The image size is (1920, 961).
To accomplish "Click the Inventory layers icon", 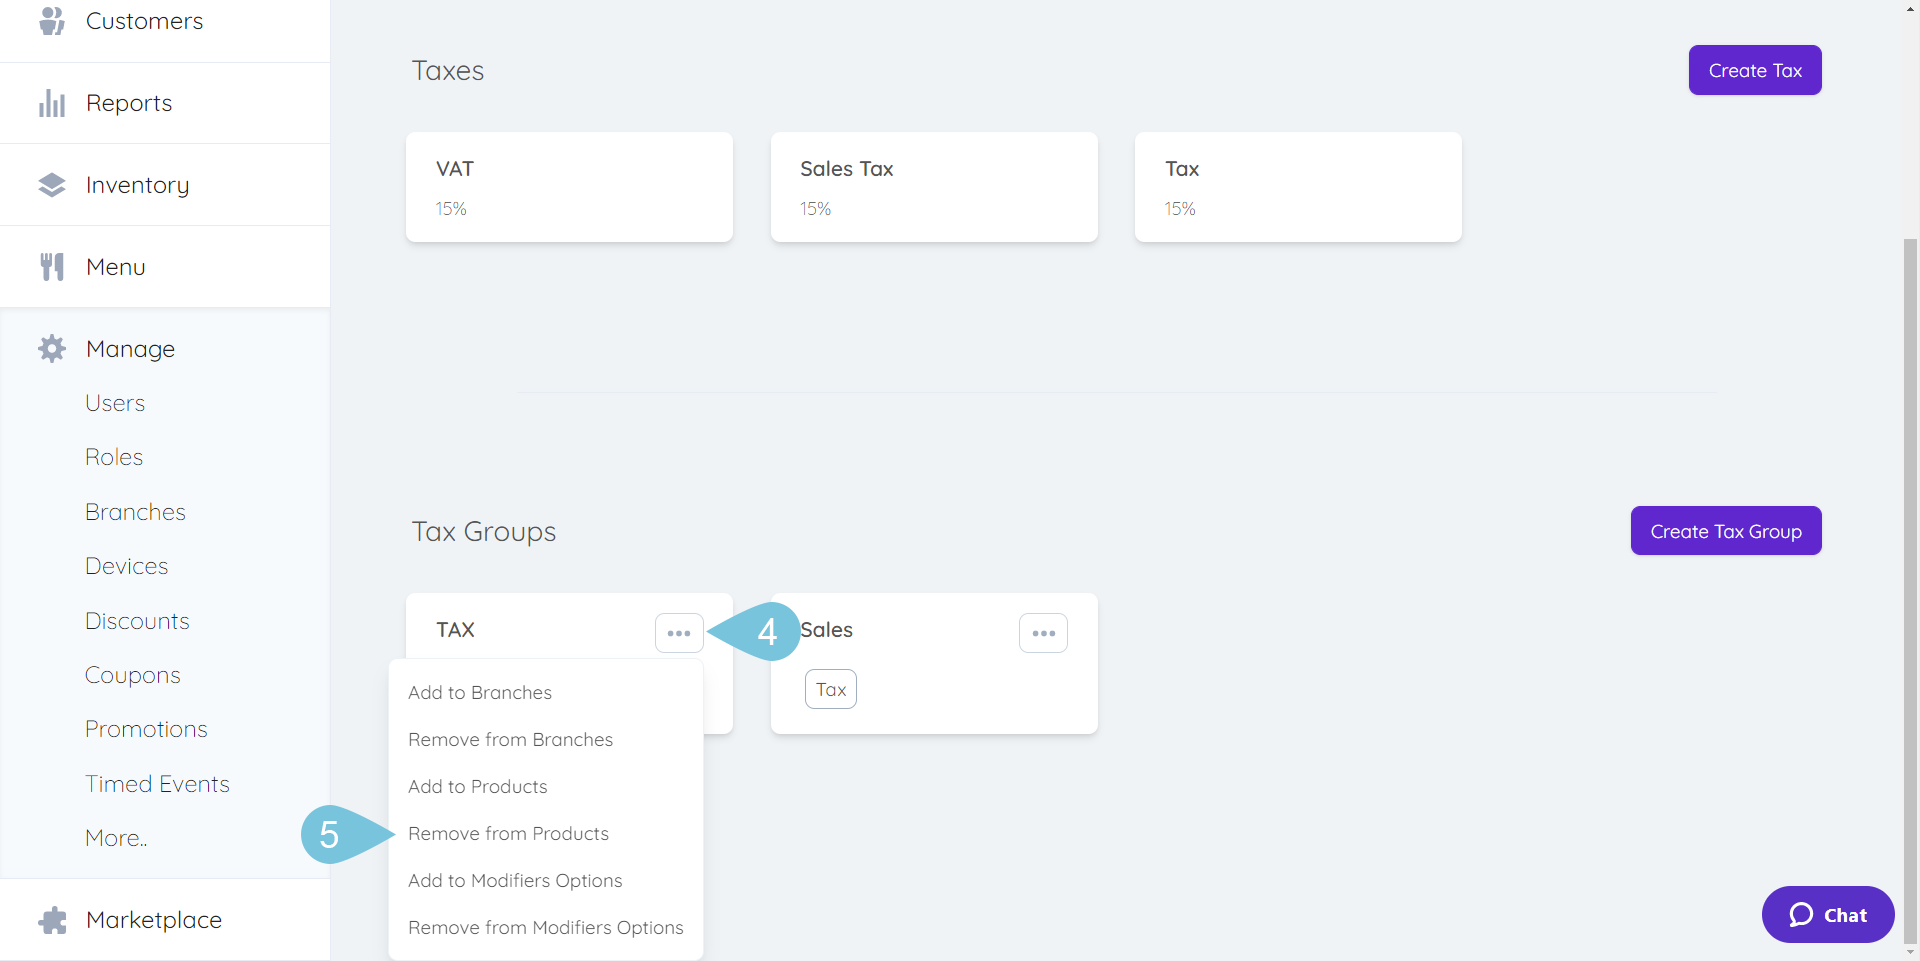I will (52, 185).
